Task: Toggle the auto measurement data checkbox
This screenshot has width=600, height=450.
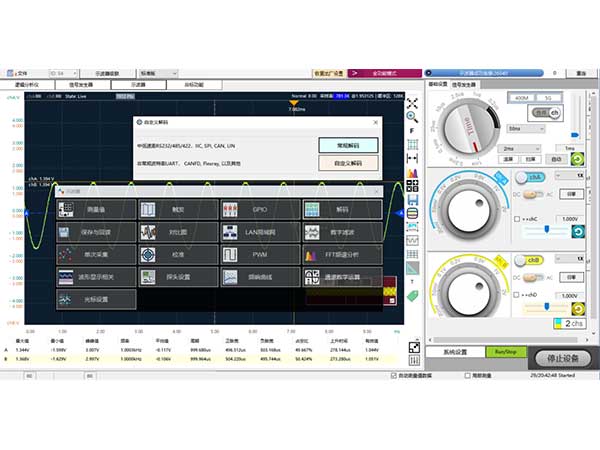Action: pos(393,376)
